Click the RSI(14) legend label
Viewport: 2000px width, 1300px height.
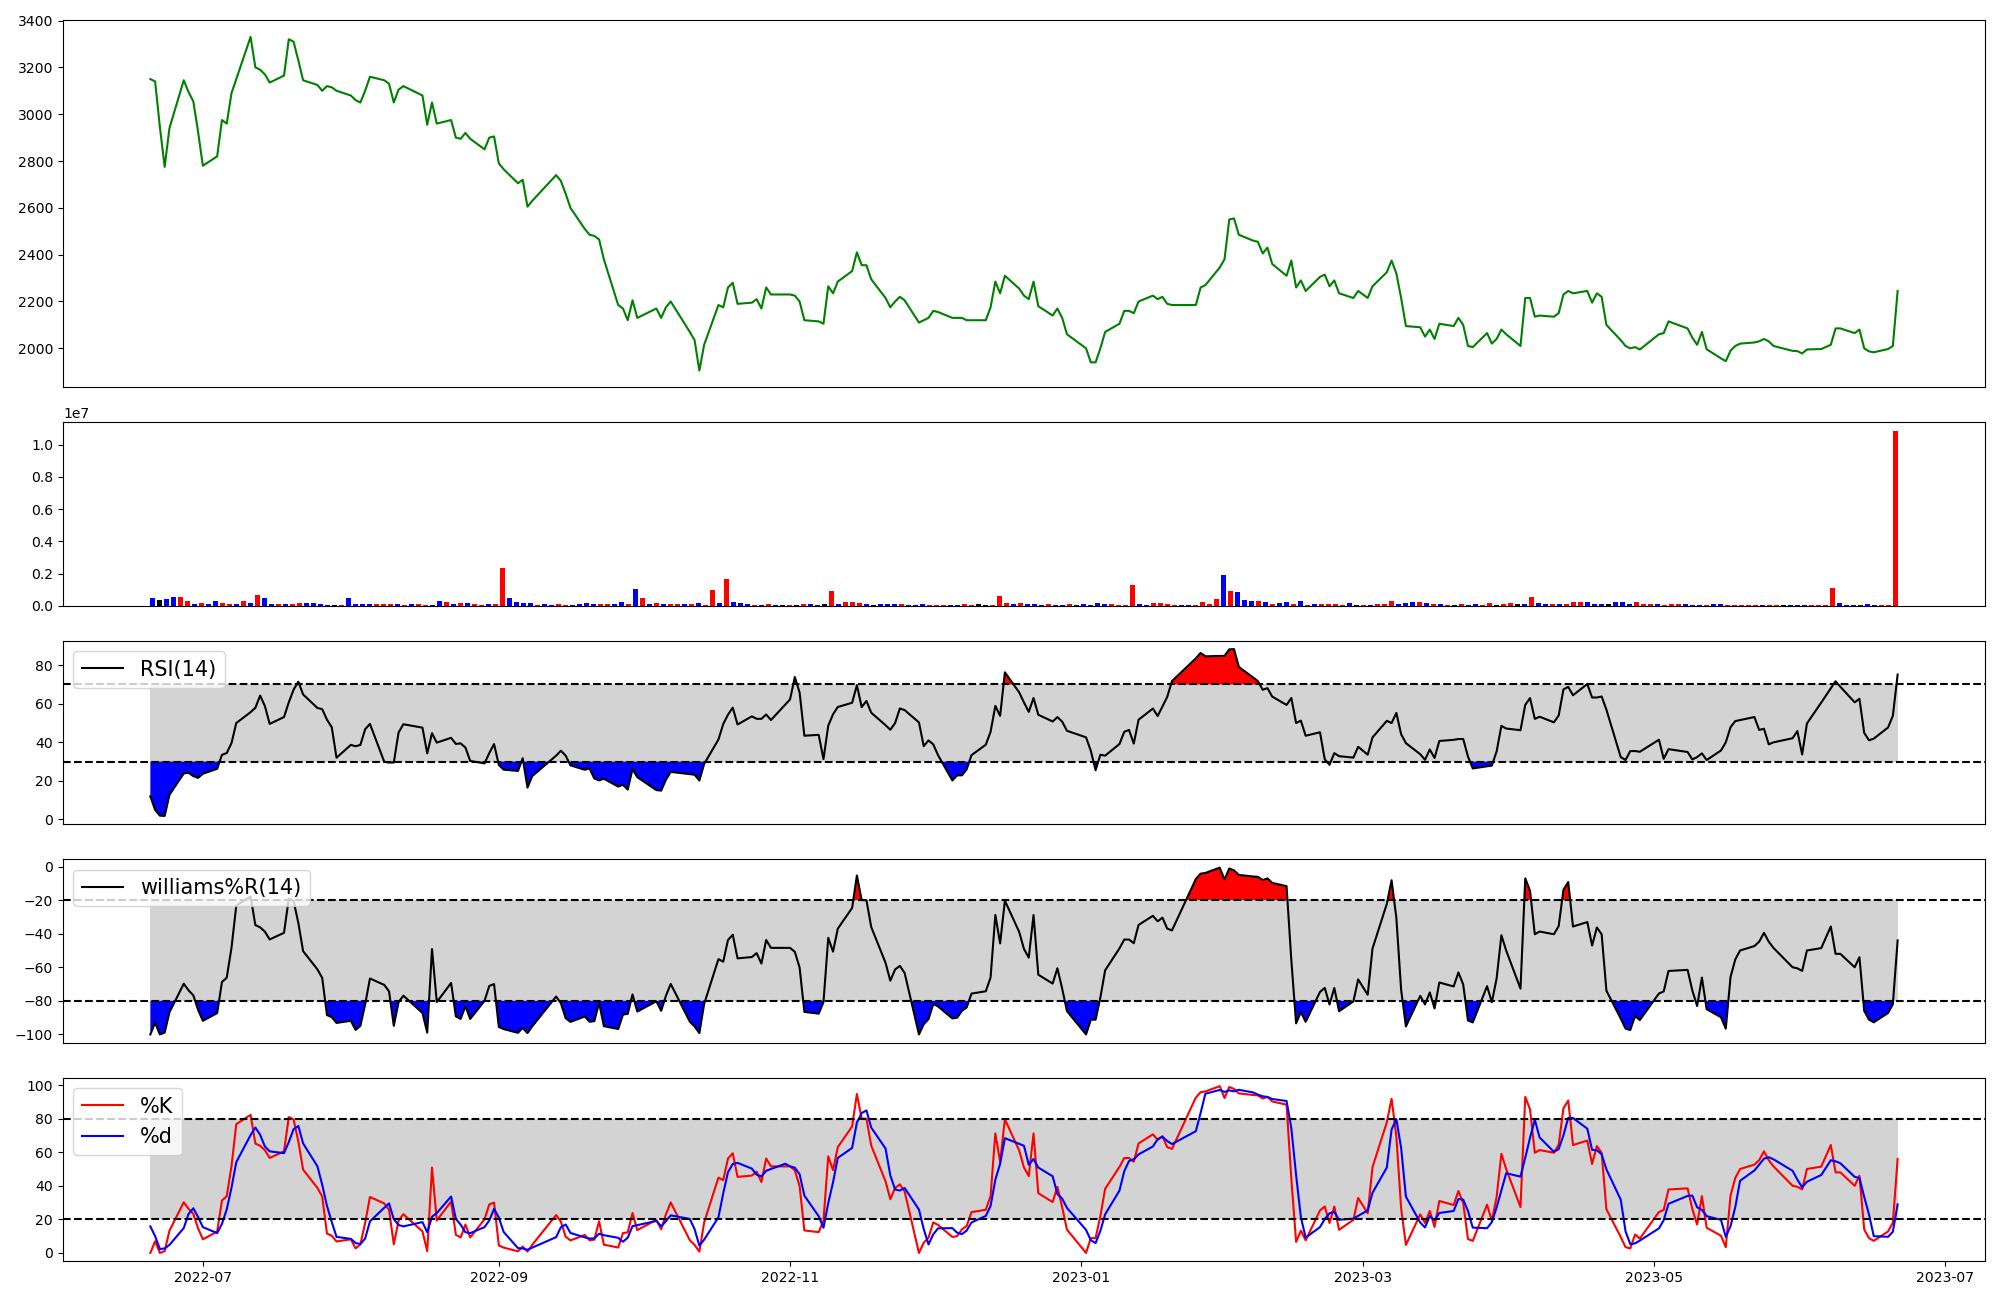[177, 669]
